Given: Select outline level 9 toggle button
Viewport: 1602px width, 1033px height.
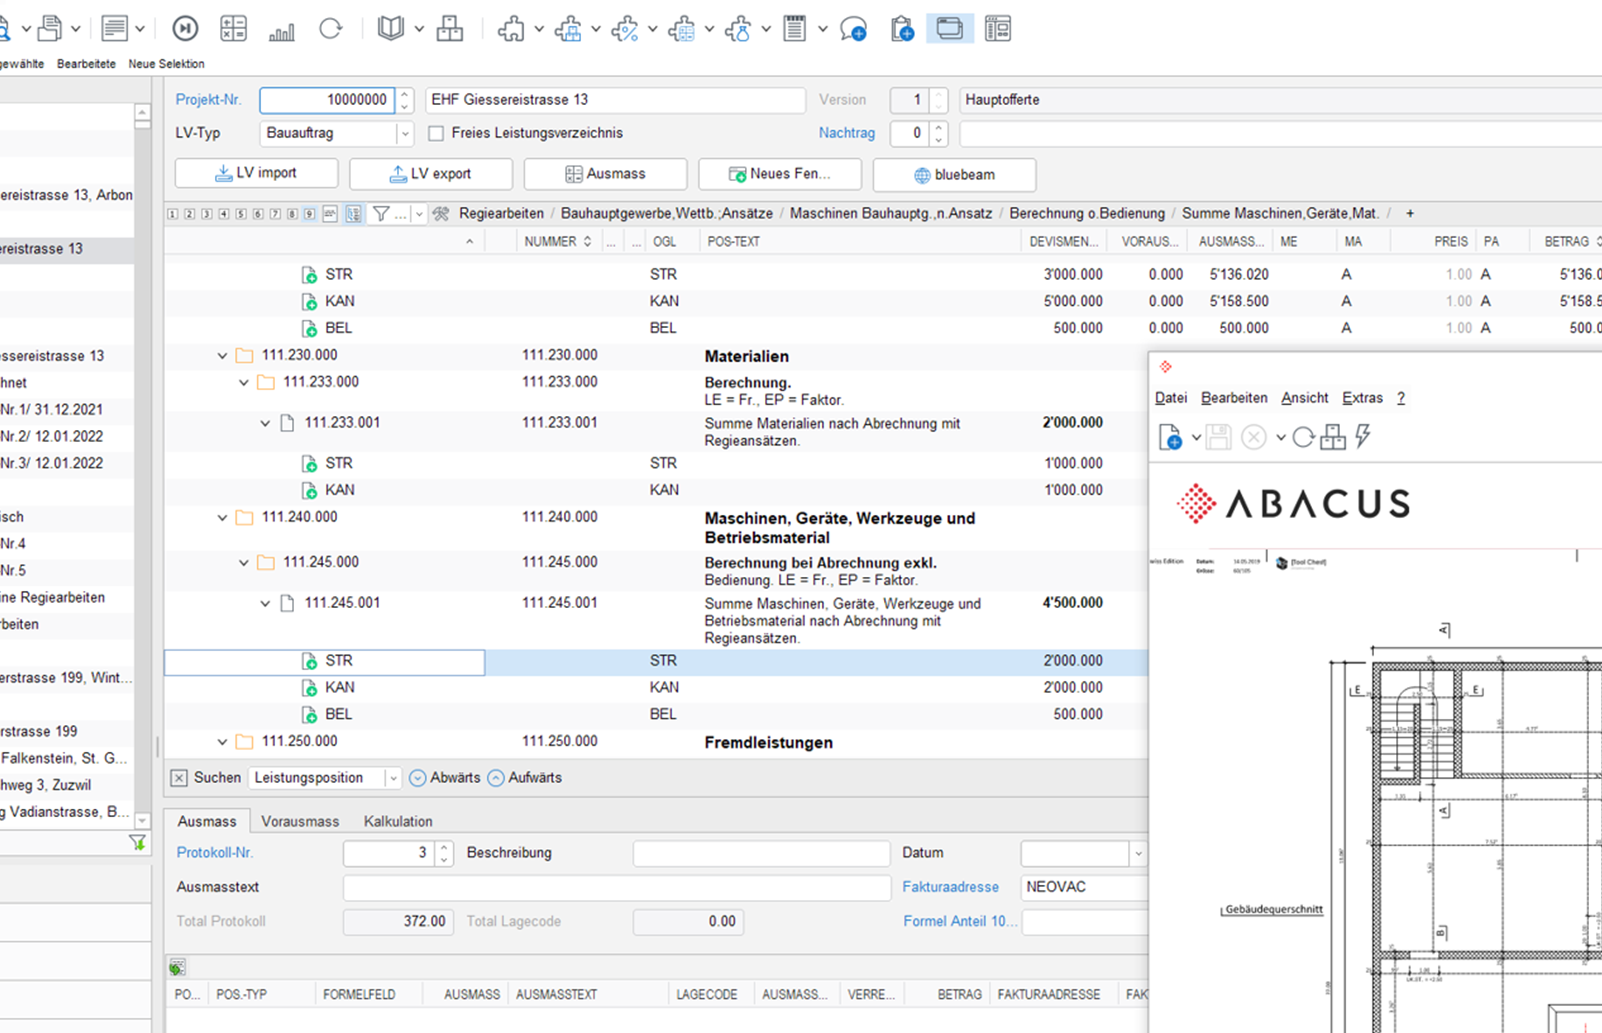Looking at the screenshot, I should coord(309,214).
